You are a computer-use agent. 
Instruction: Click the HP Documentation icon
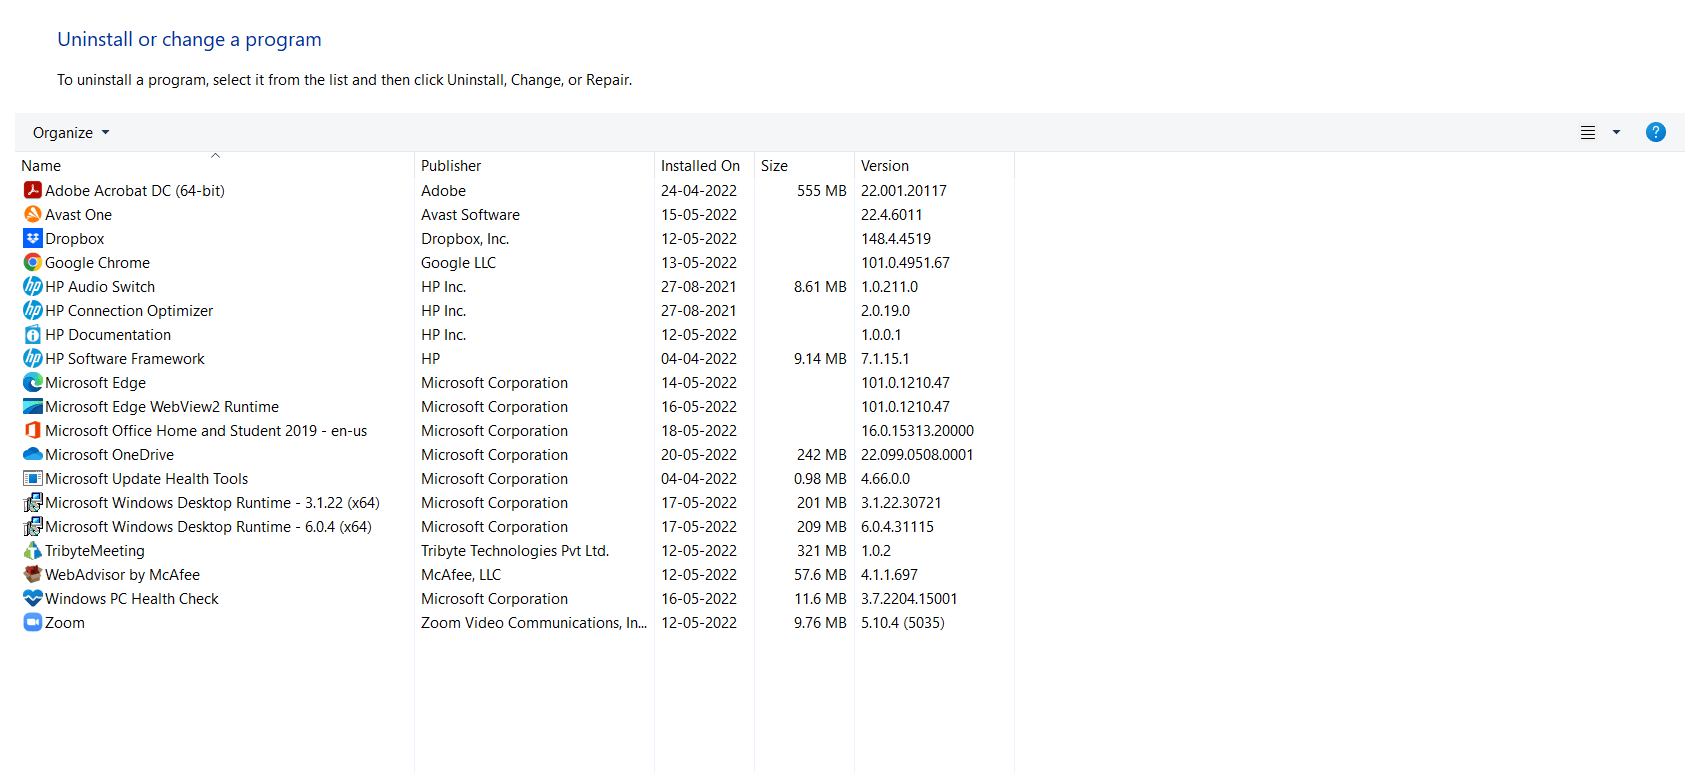coord(33,334)
